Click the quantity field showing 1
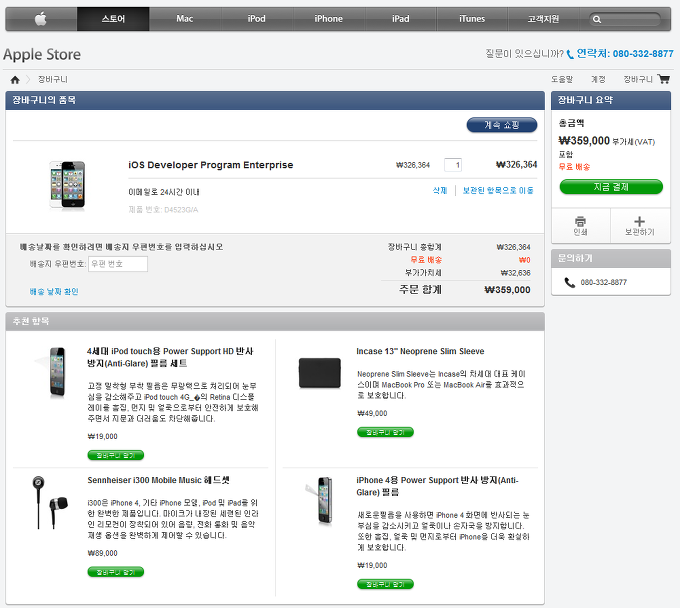The width and height of the screenshot is (680, 608). pyautogui.click(x=453, y=165)
